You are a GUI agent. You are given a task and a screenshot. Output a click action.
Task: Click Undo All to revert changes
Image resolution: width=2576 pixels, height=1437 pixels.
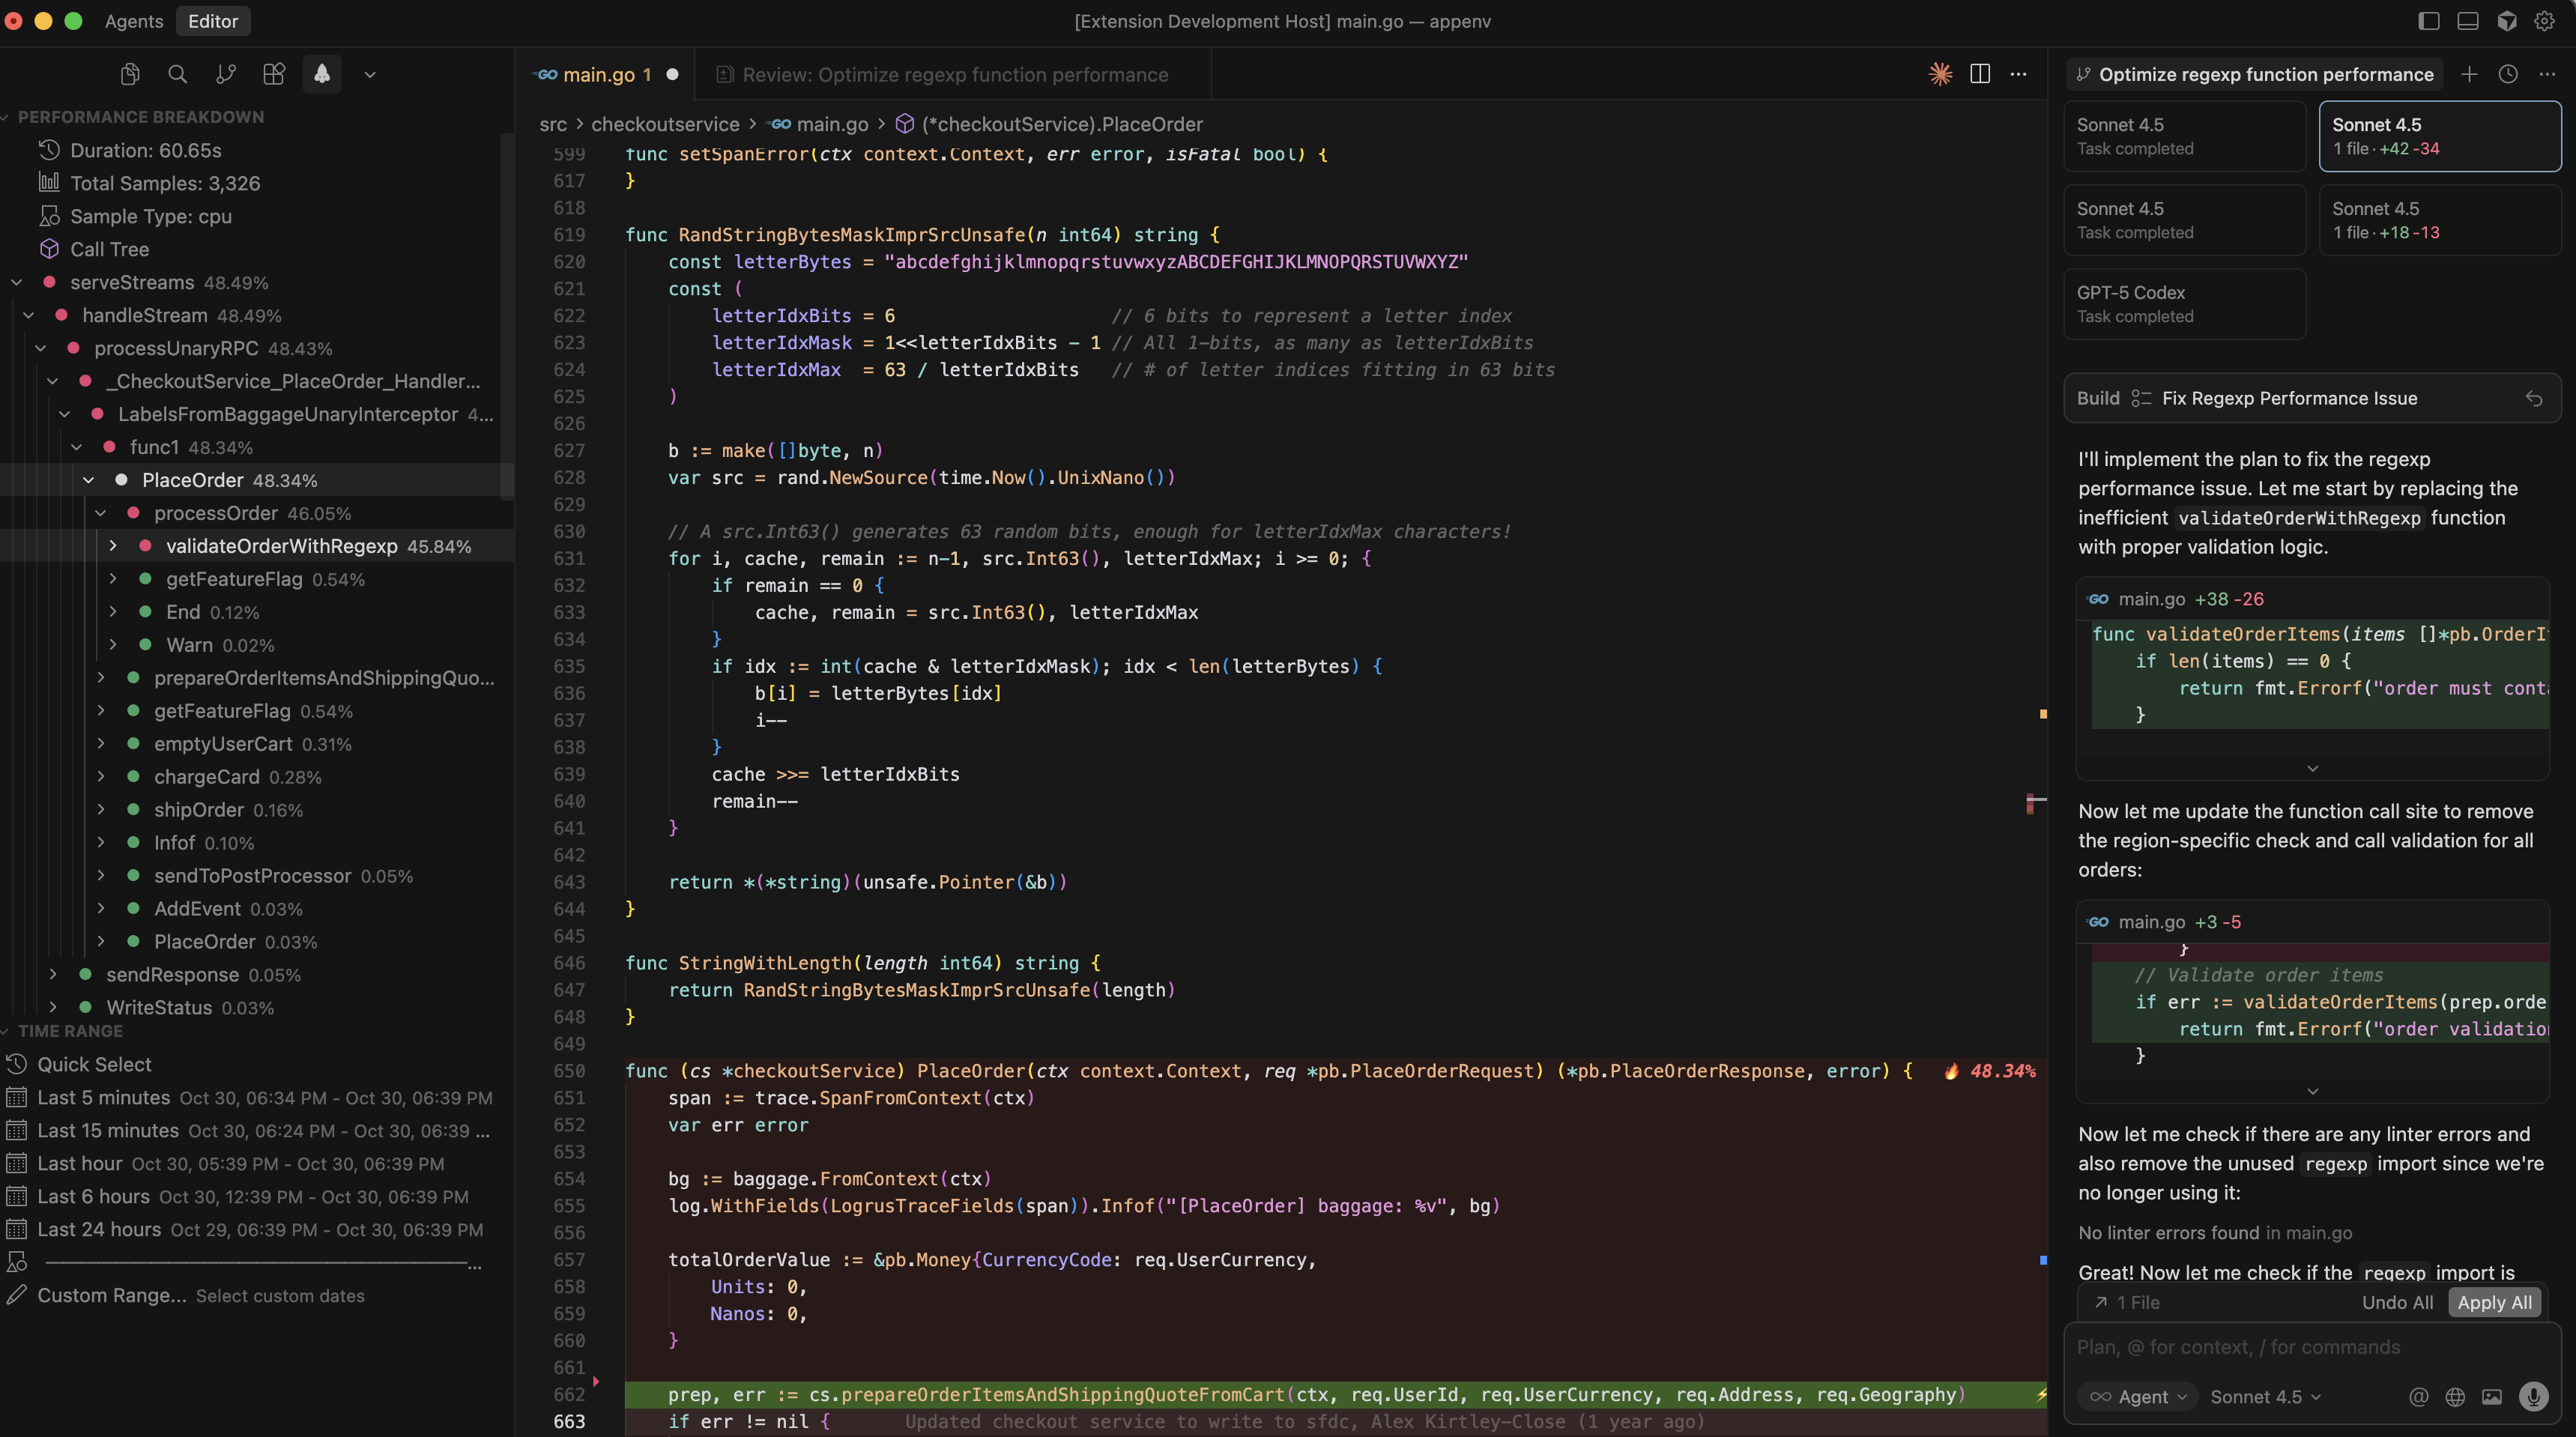[x=2397, y=1302]
